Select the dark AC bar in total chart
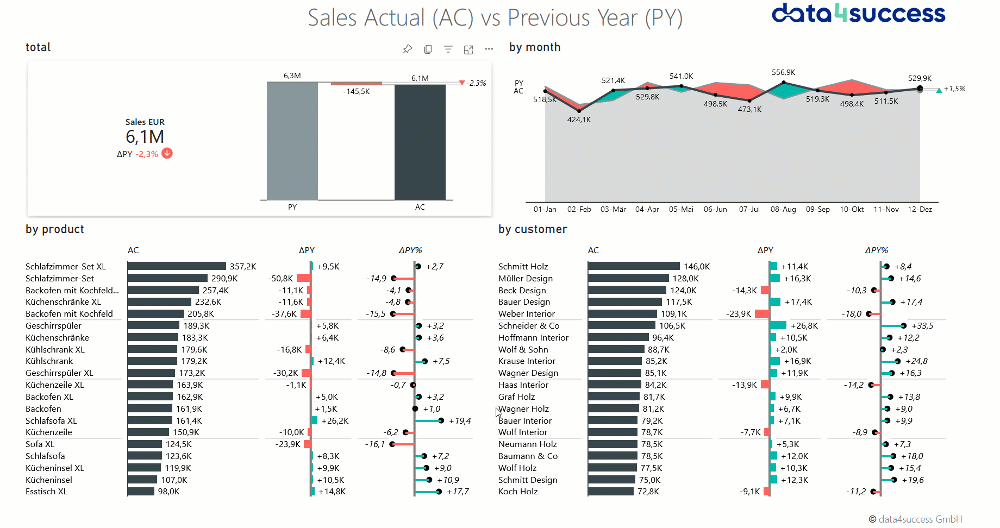 [420, 142]
